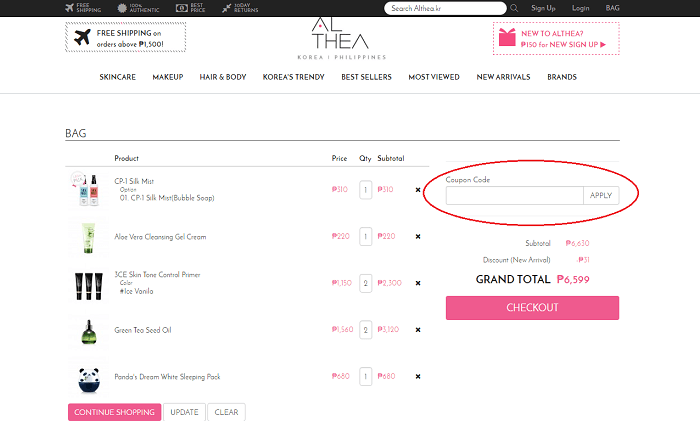Open CP-1 Silk Mist product thumbnail
The image size is (700, 421).
(x=88, y=190)
